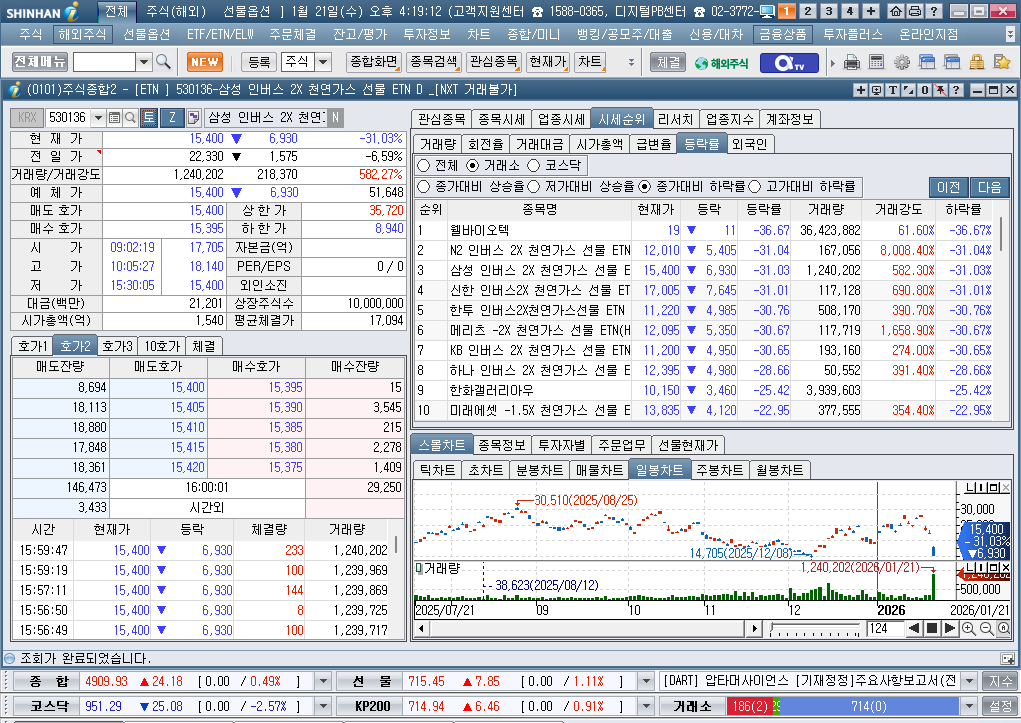The width and height of the screenshot is (1021, 723).
Task: Click the plus icon in 주식종합2 title bar
Action: coord(860,90)
